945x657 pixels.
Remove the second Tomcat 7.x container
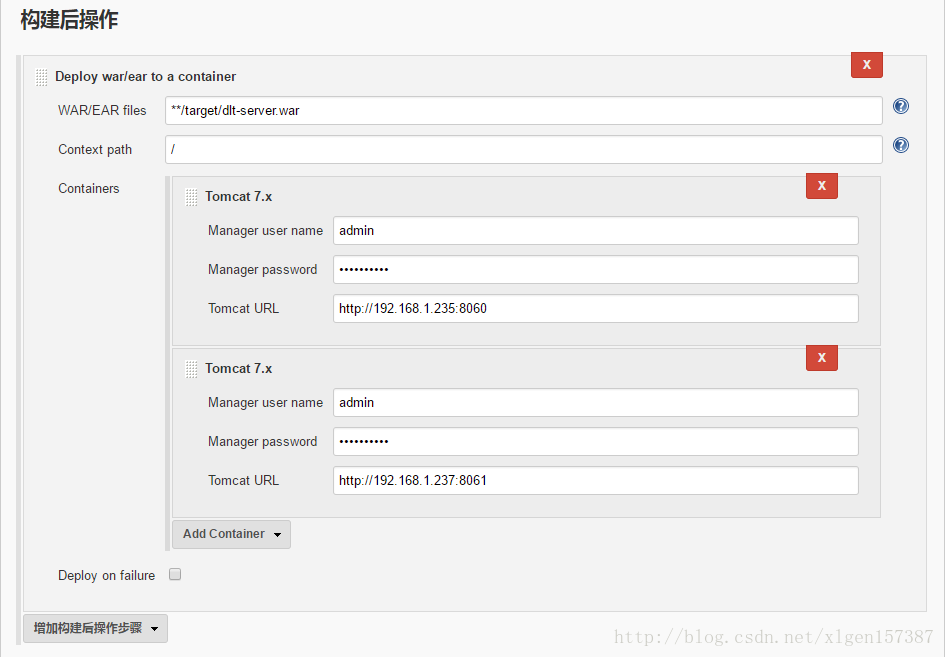pos(821,357)
